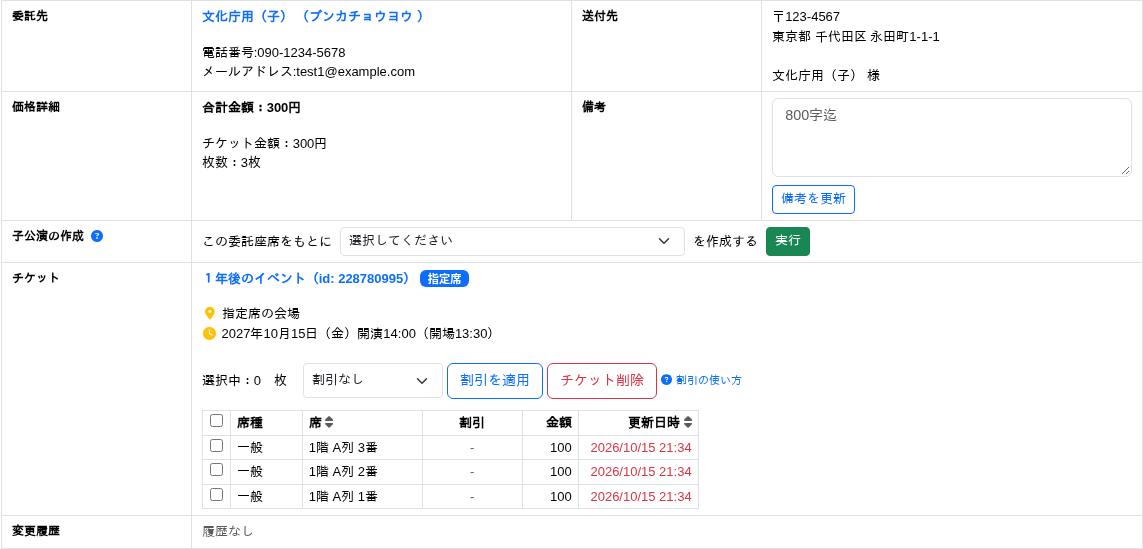Click the 選択中：0 枚 counter text
Viewport: 1143px width, 549px height.
245,381
